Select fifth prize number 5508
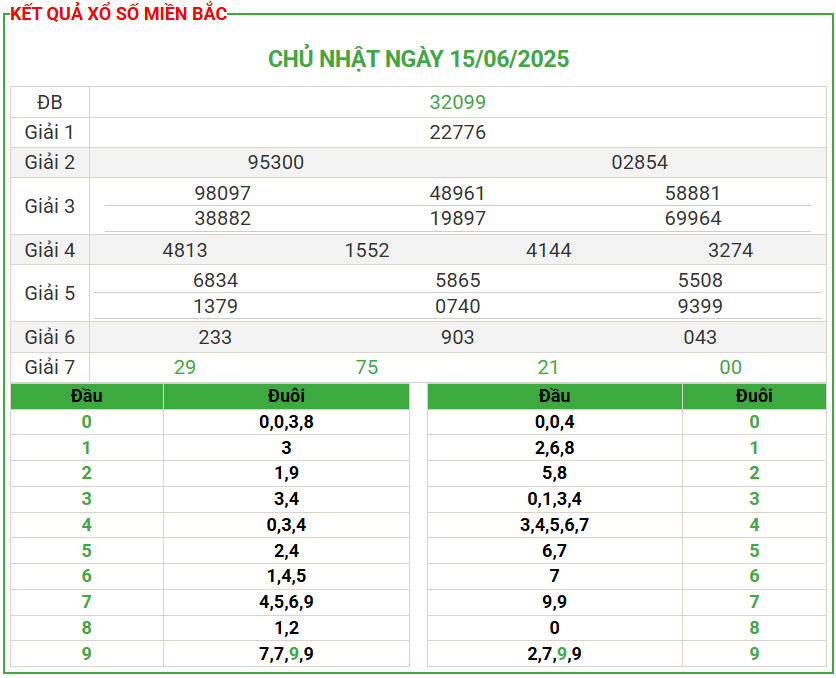Image resolution: width=836 pixels, height=678 pixels. tap(700, 280)
